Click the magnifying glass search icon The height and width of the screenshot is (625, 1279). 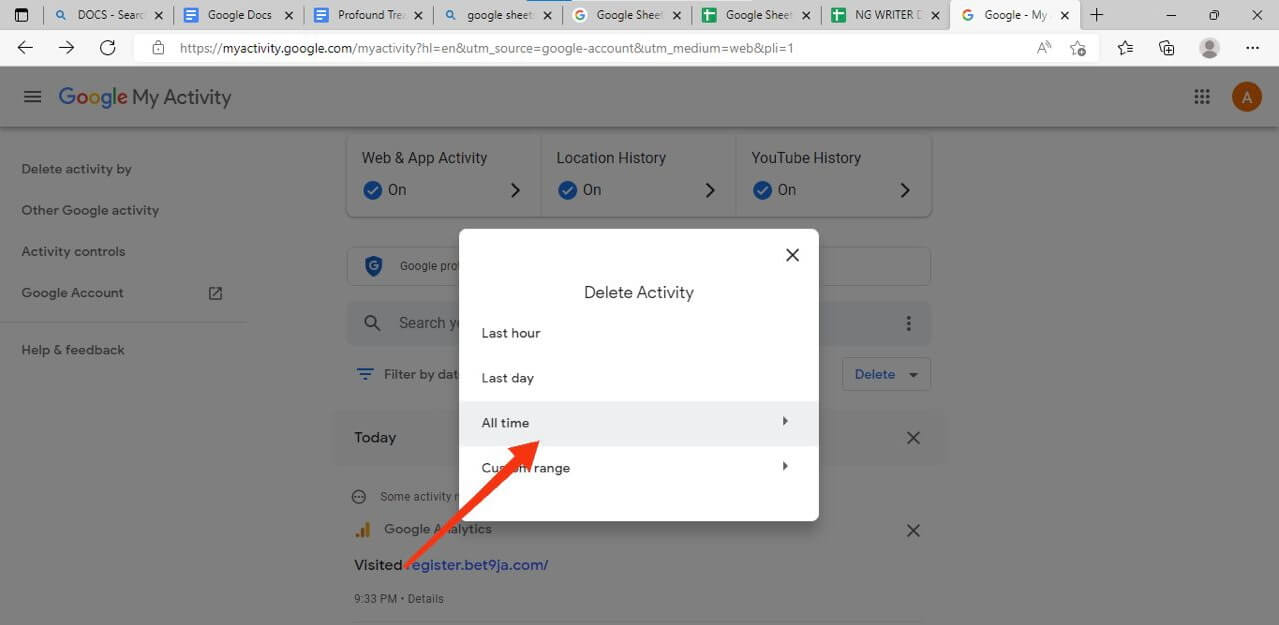(371, 323)
